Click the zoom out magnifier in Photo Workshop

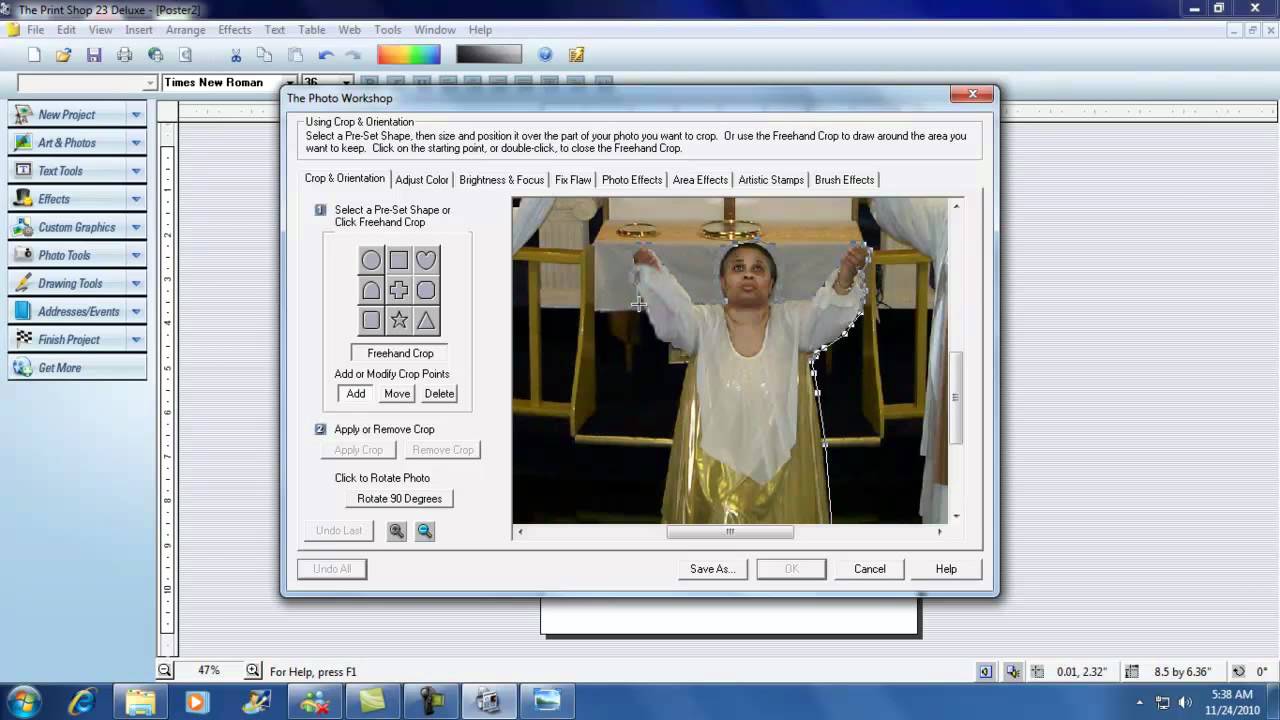(425, 531)
